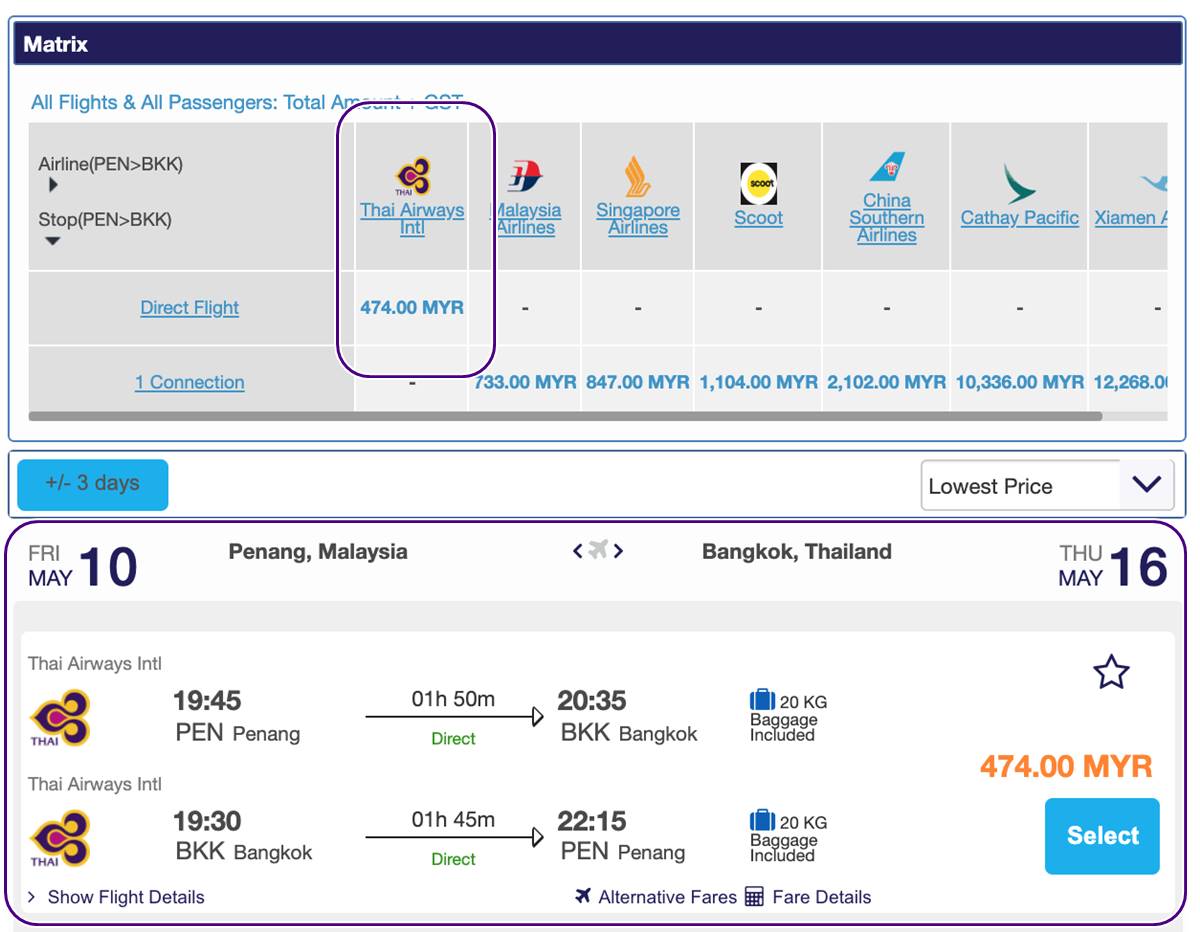Click return arrival time 22:15

(x=592, y=822)
